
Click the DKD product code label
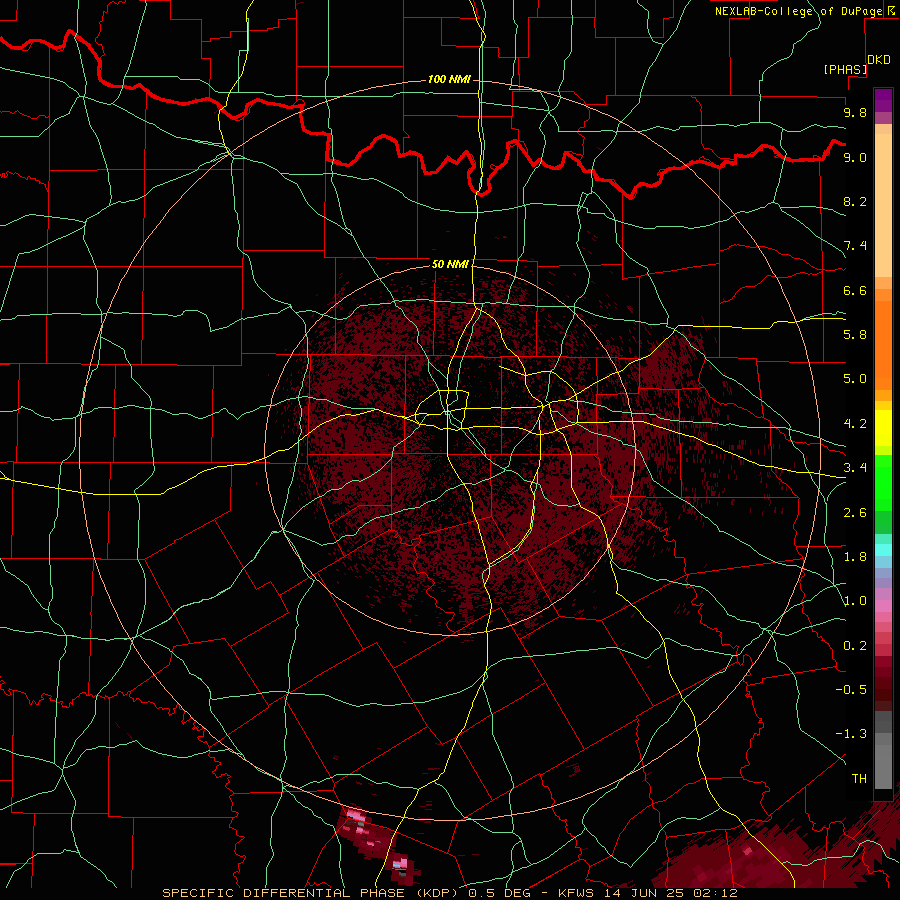(878, 60)
